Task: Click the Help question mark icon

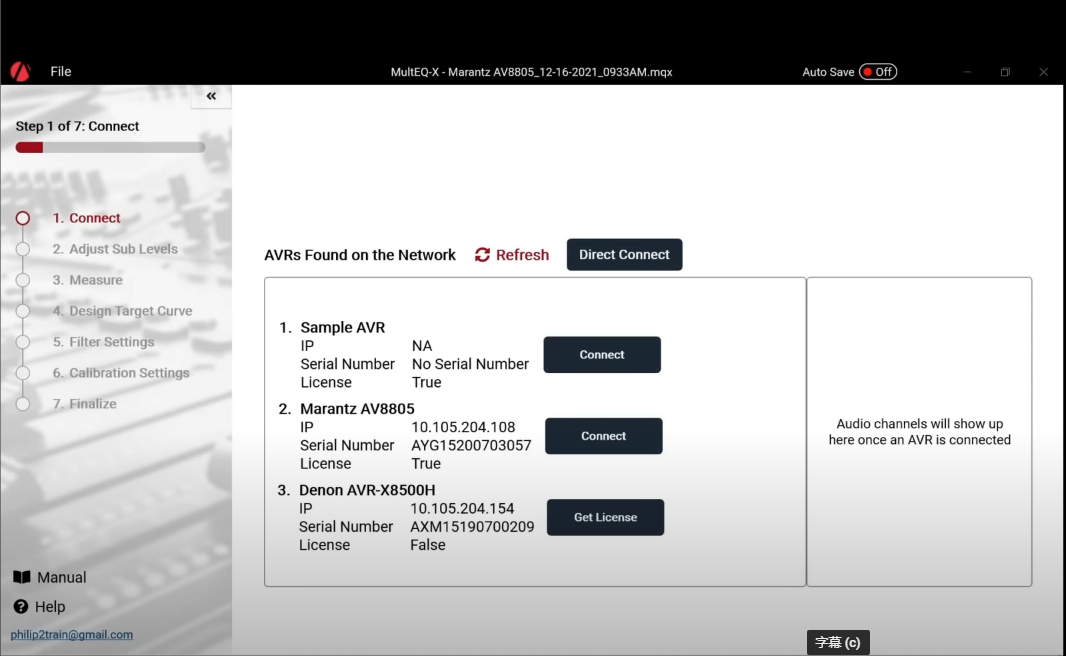Action: pos(21,607)
